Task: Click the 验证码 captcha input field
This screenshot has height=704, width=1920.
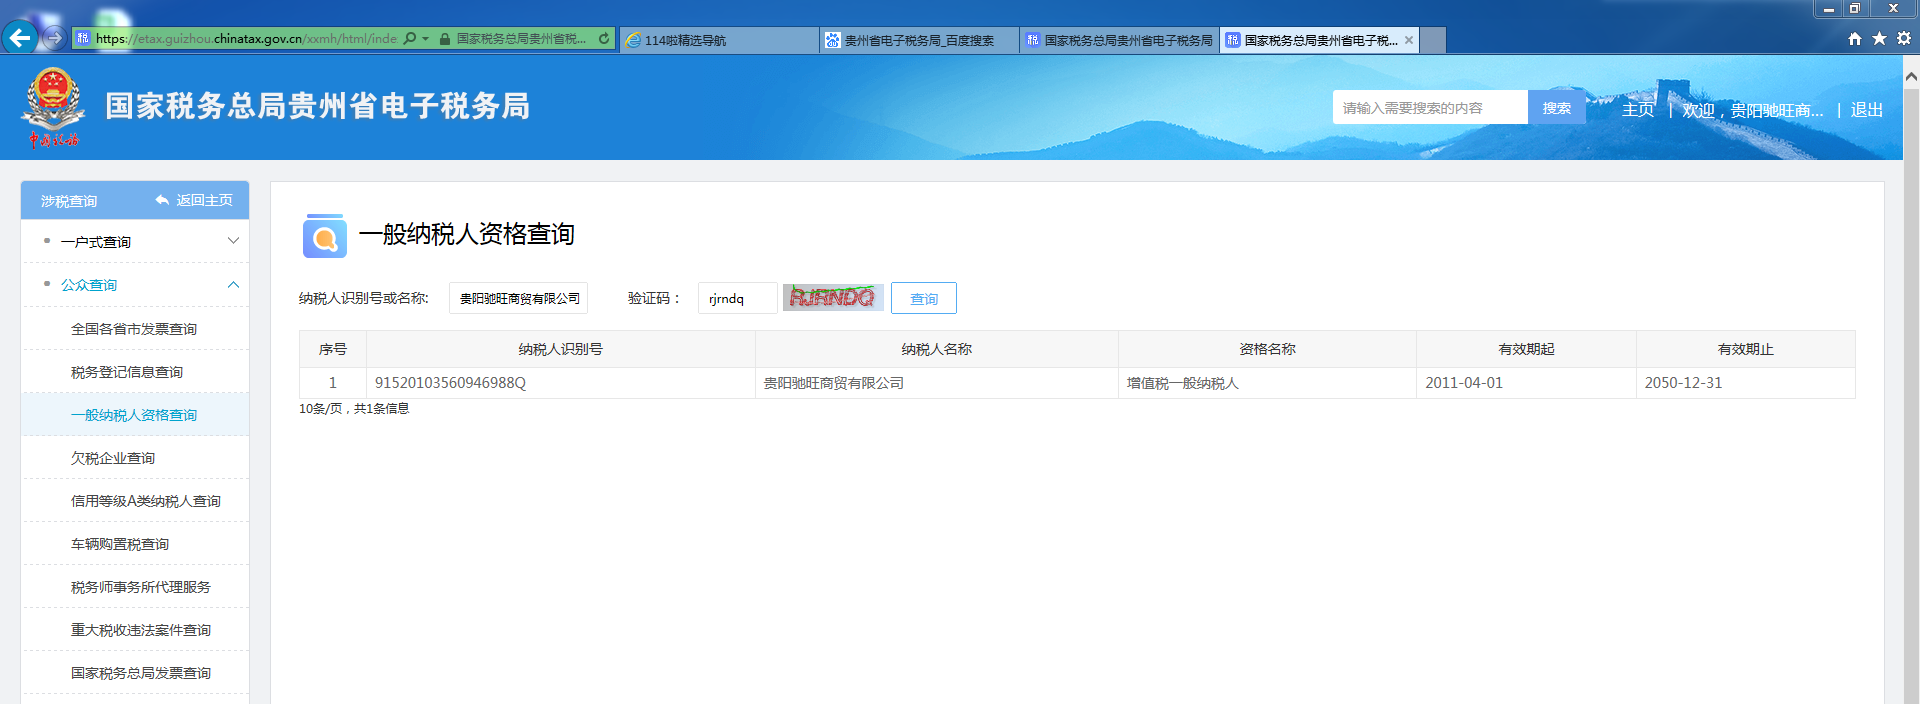Action: coord(737,298)
